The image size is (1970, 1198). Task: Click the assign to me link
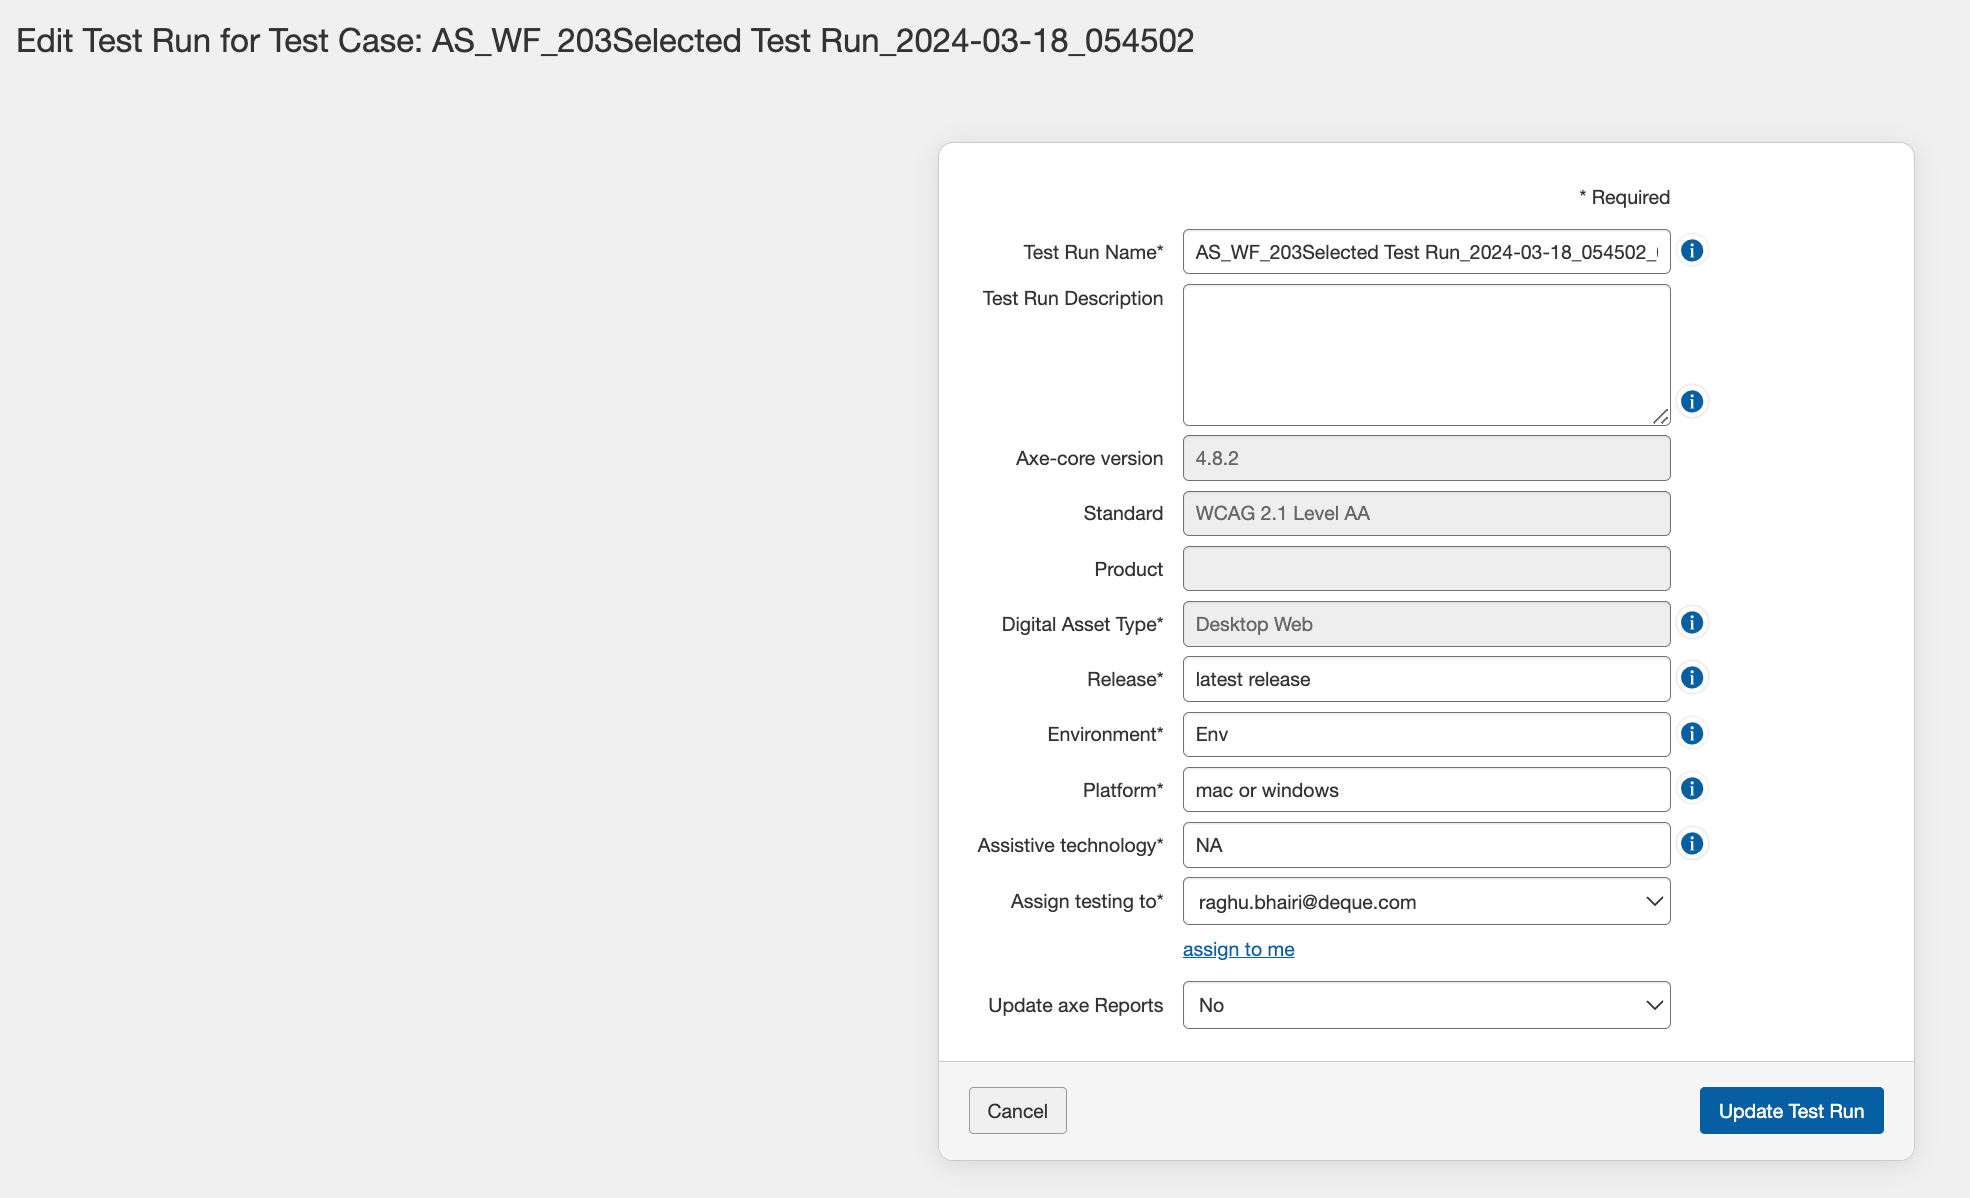[1238, 949]
